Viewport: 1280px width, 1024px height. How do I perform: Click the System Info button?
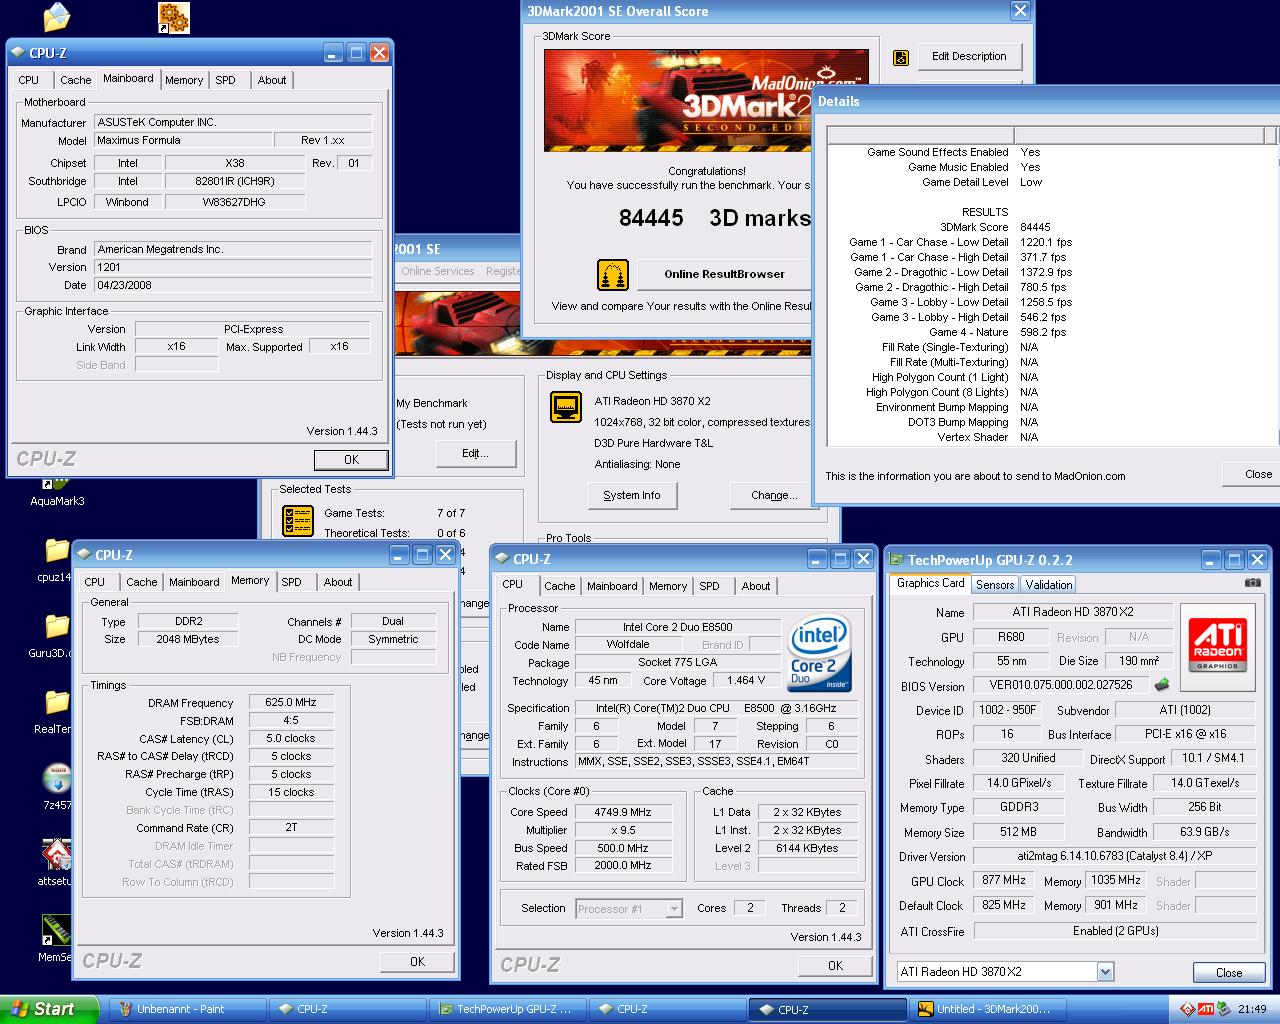(632, 495)
